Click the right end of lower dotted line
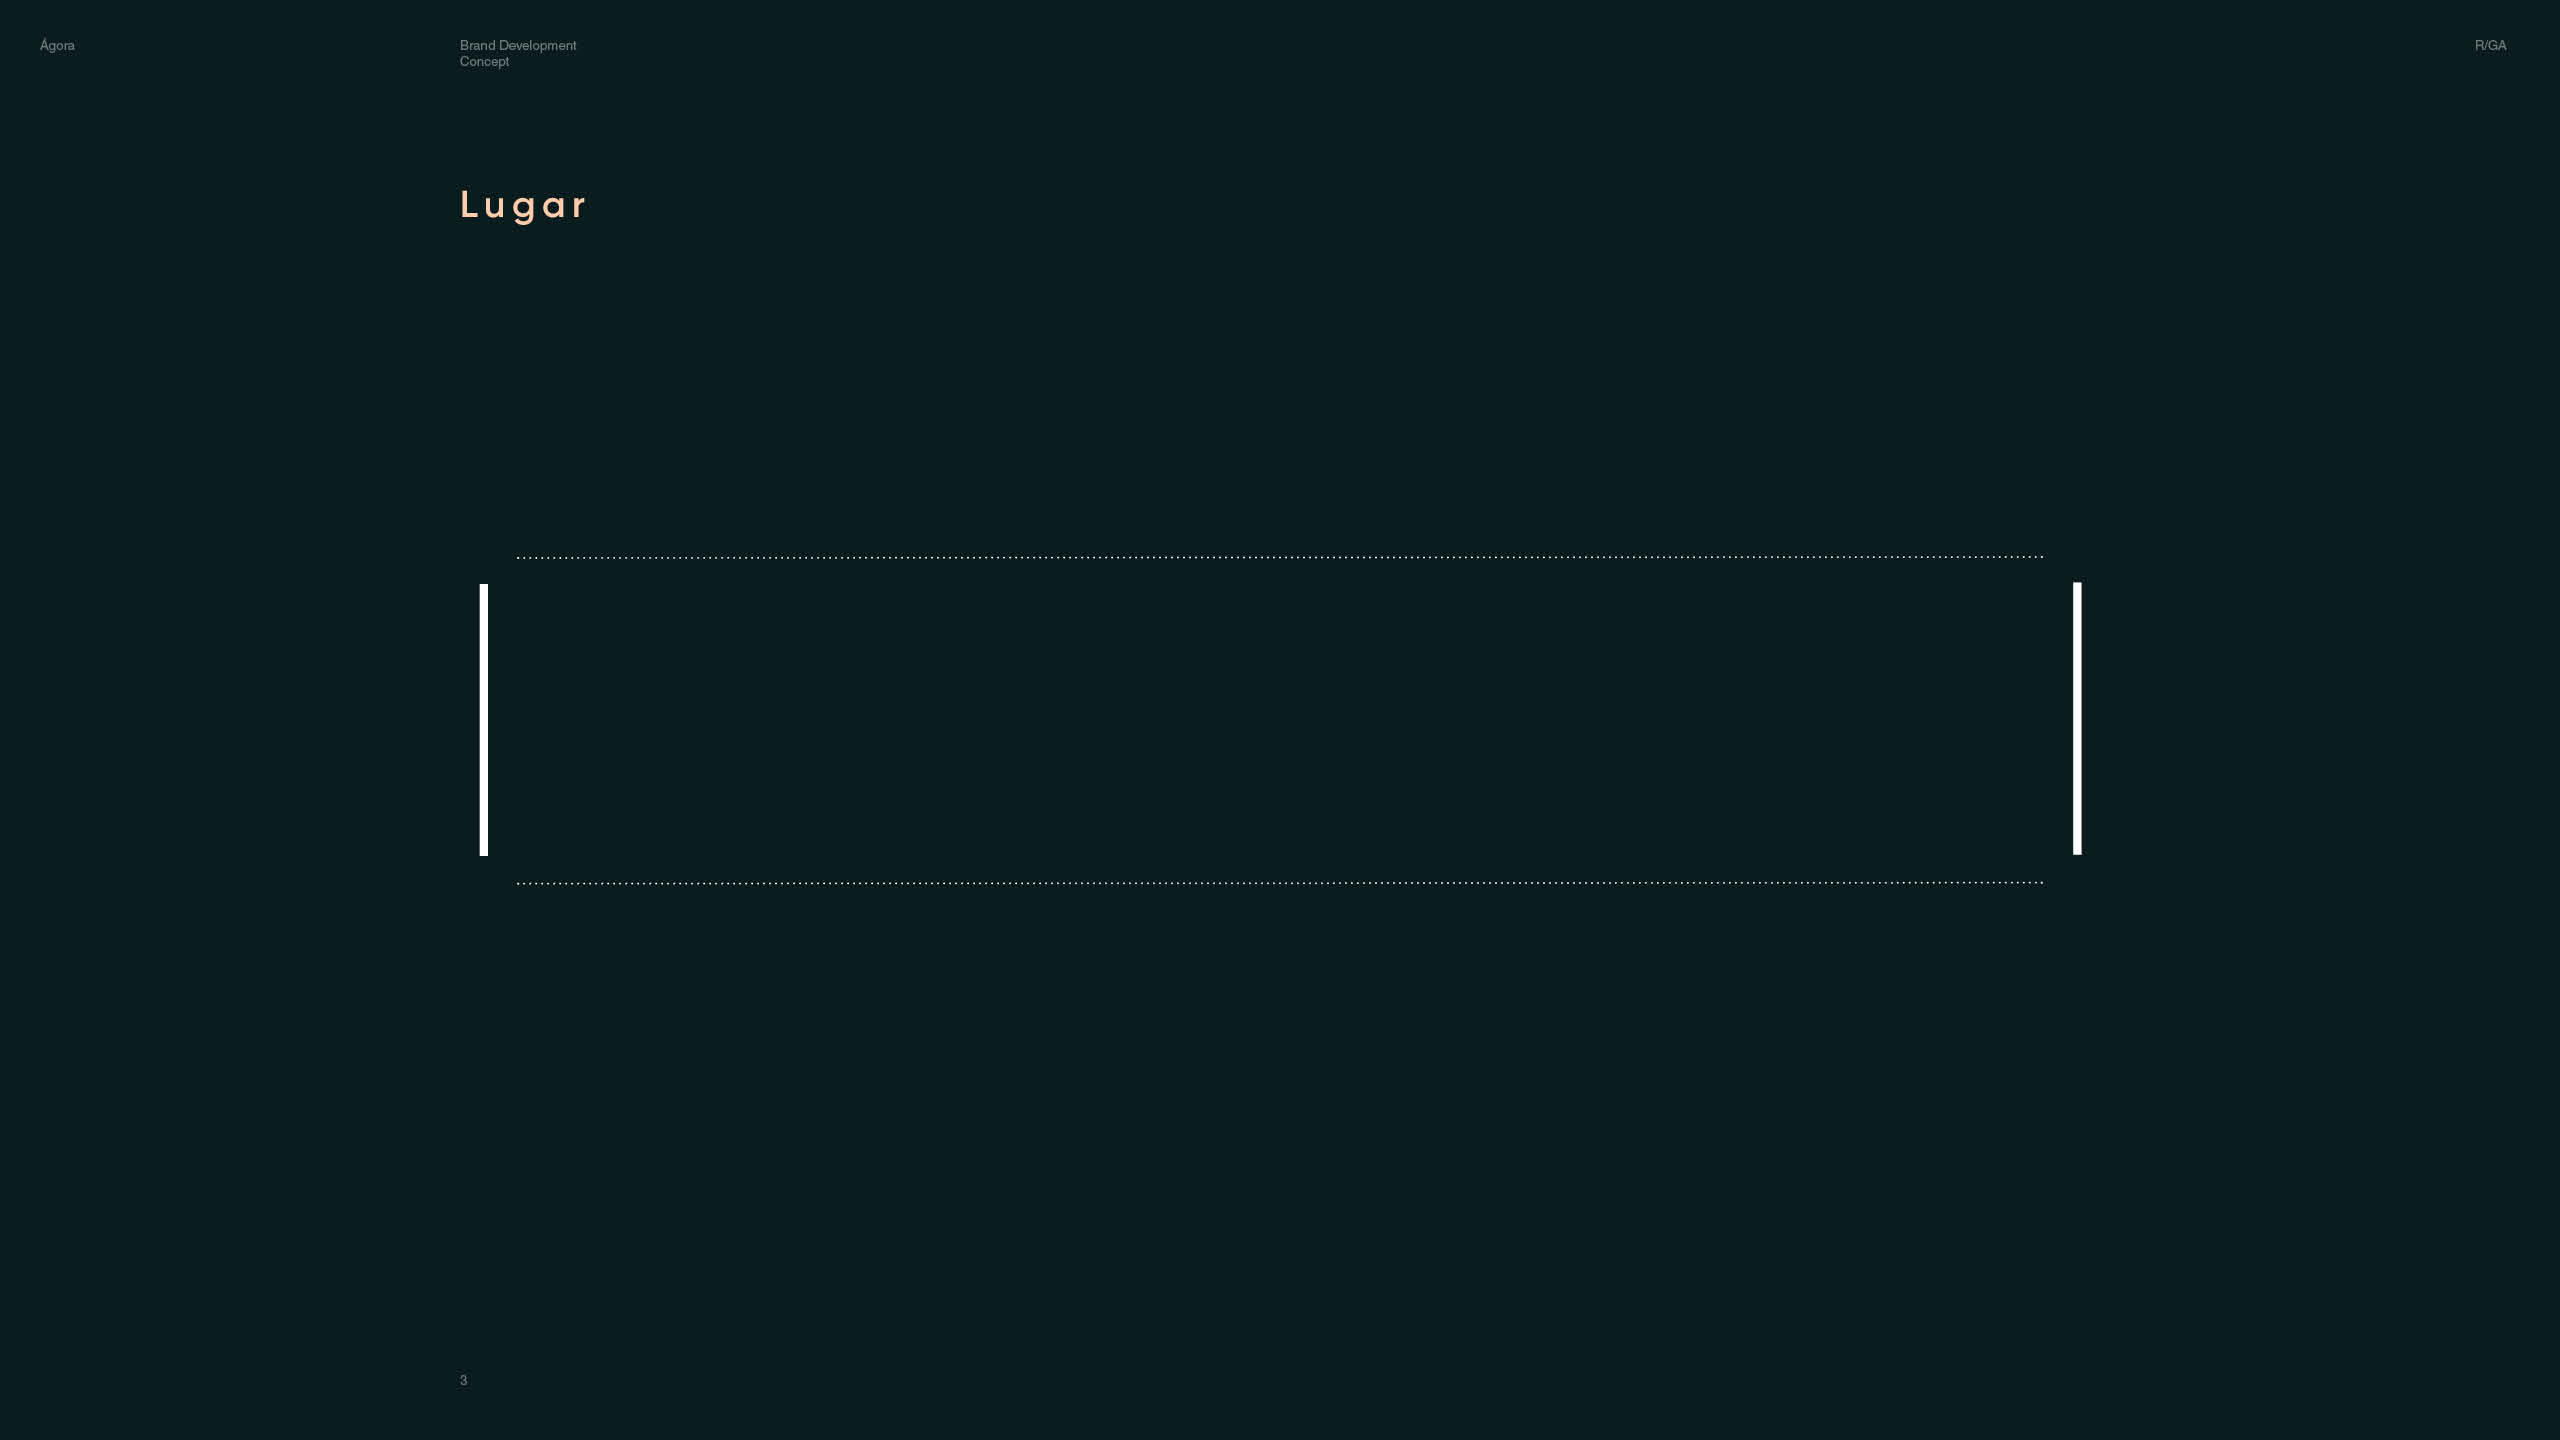Viewport: 2560px width, 1440px height. pyautogui.click(x=2040, y=883)
